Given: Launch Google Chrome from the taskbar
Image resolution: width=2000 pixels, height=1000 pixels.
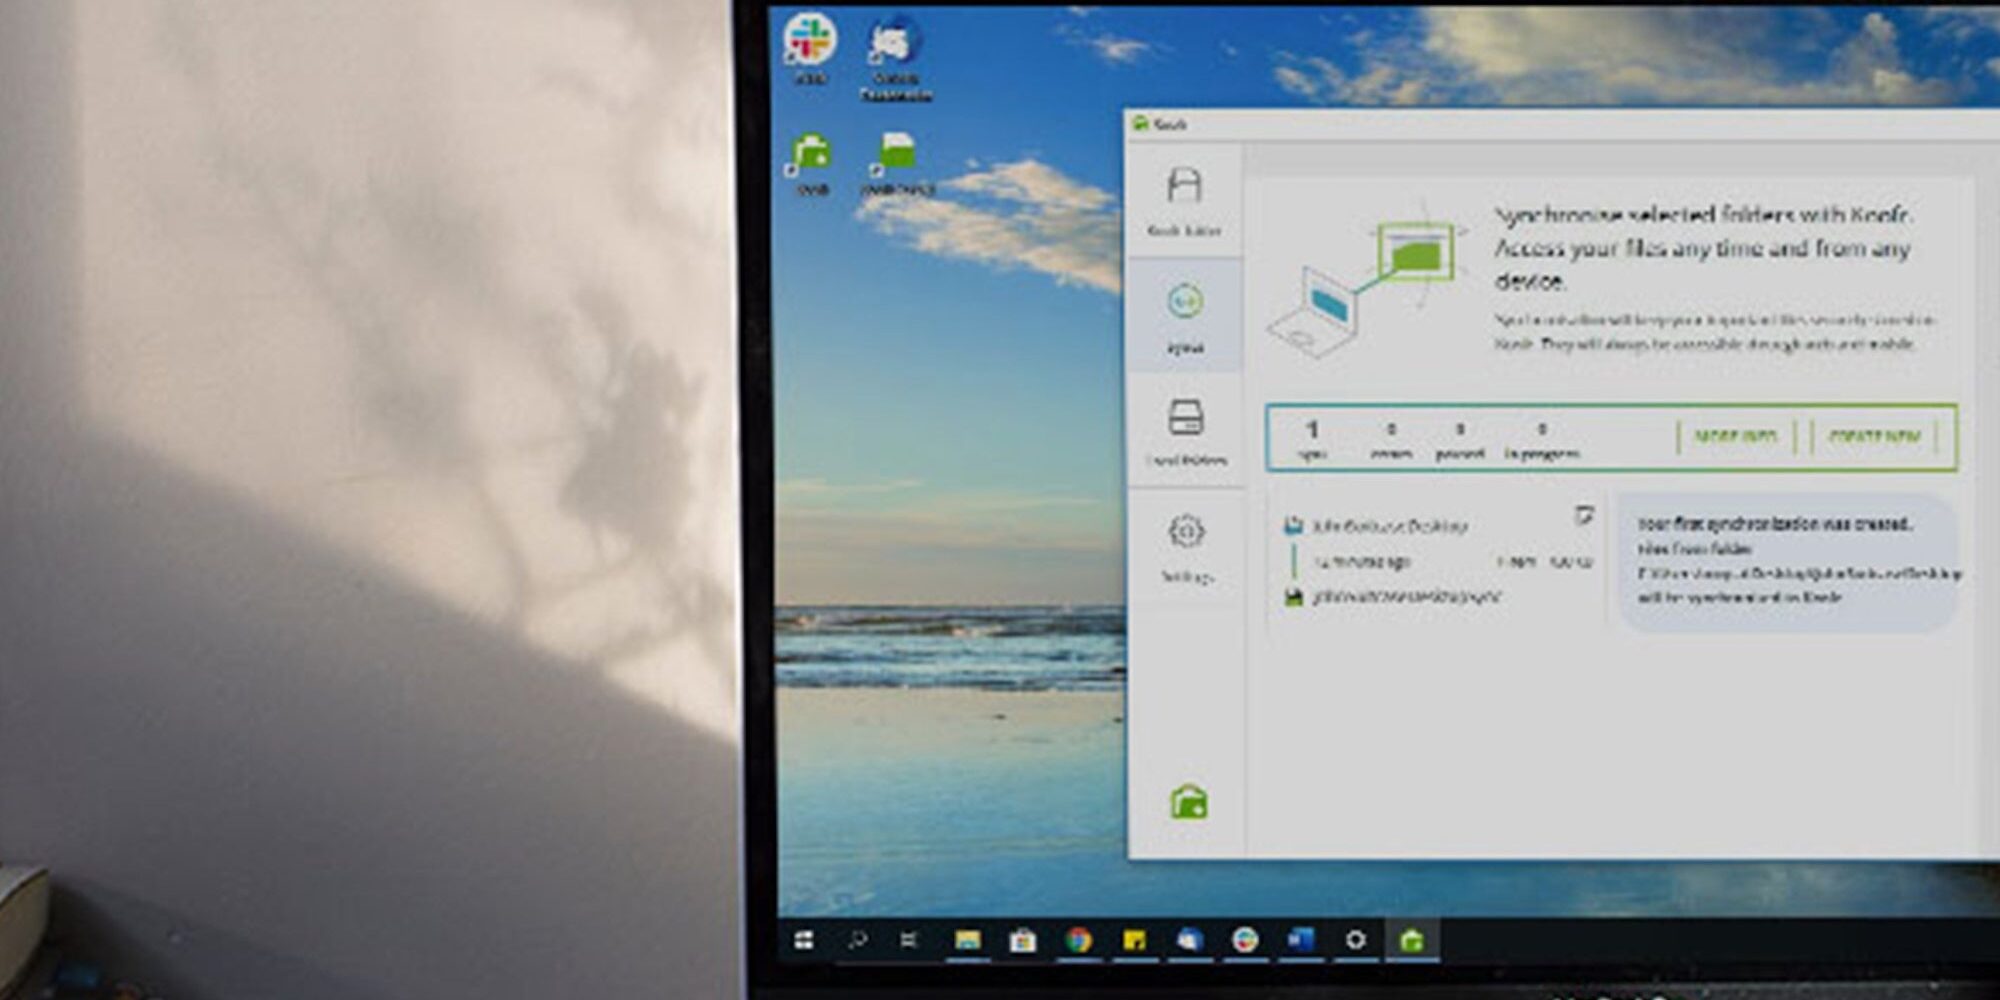Looking at the screenshot, I should pyautogui.click(x=1078, y=940).
